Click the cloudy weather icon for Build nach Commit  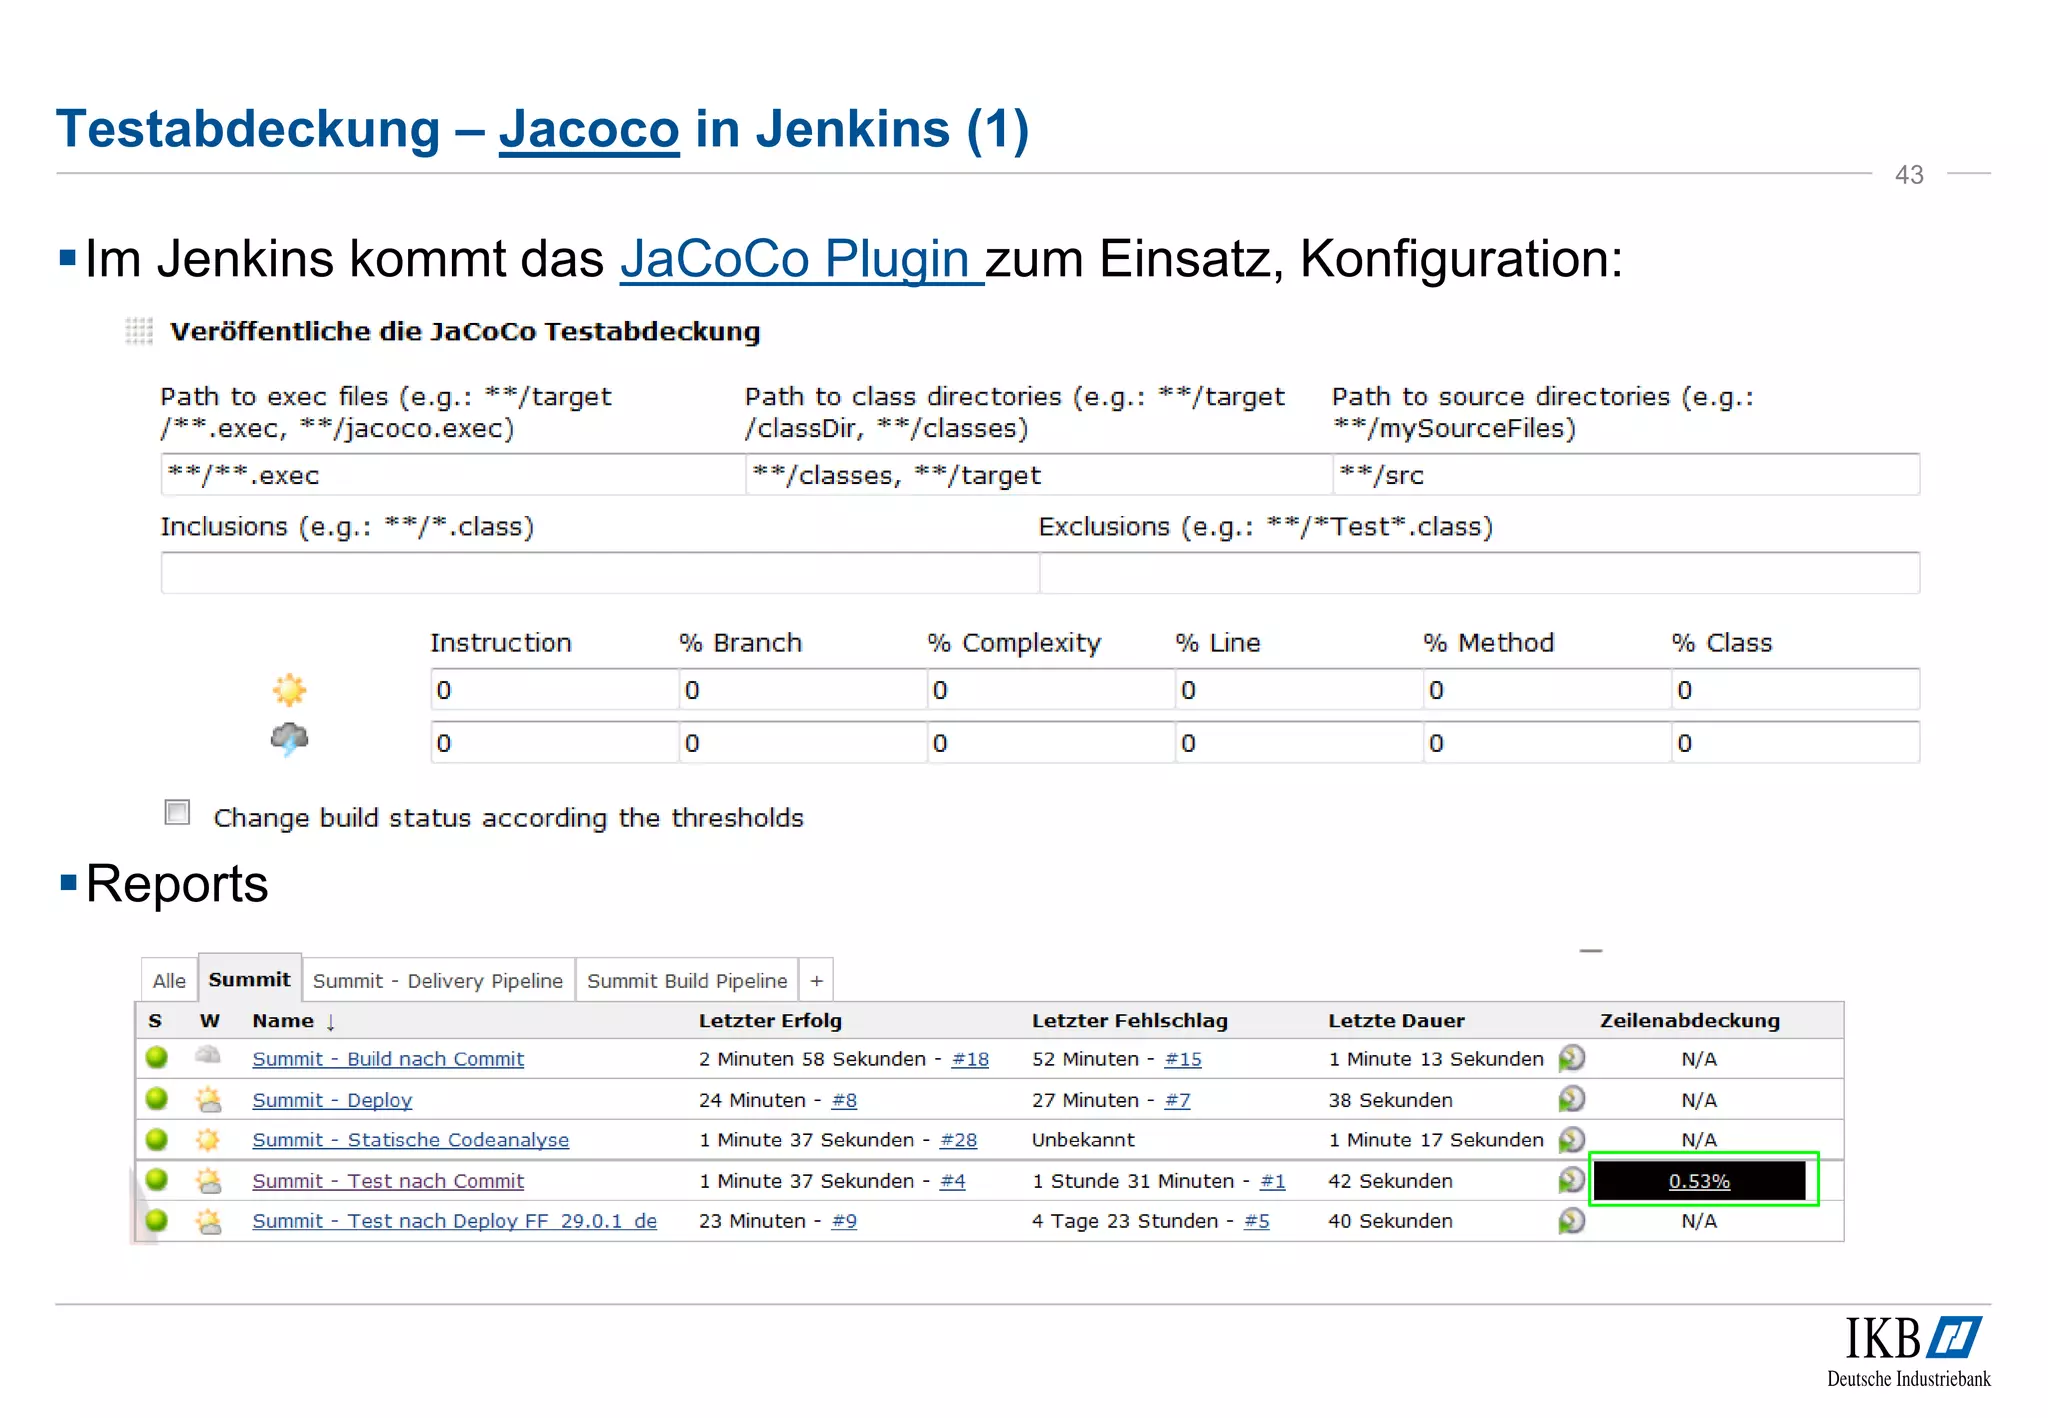coord(208,1055)
